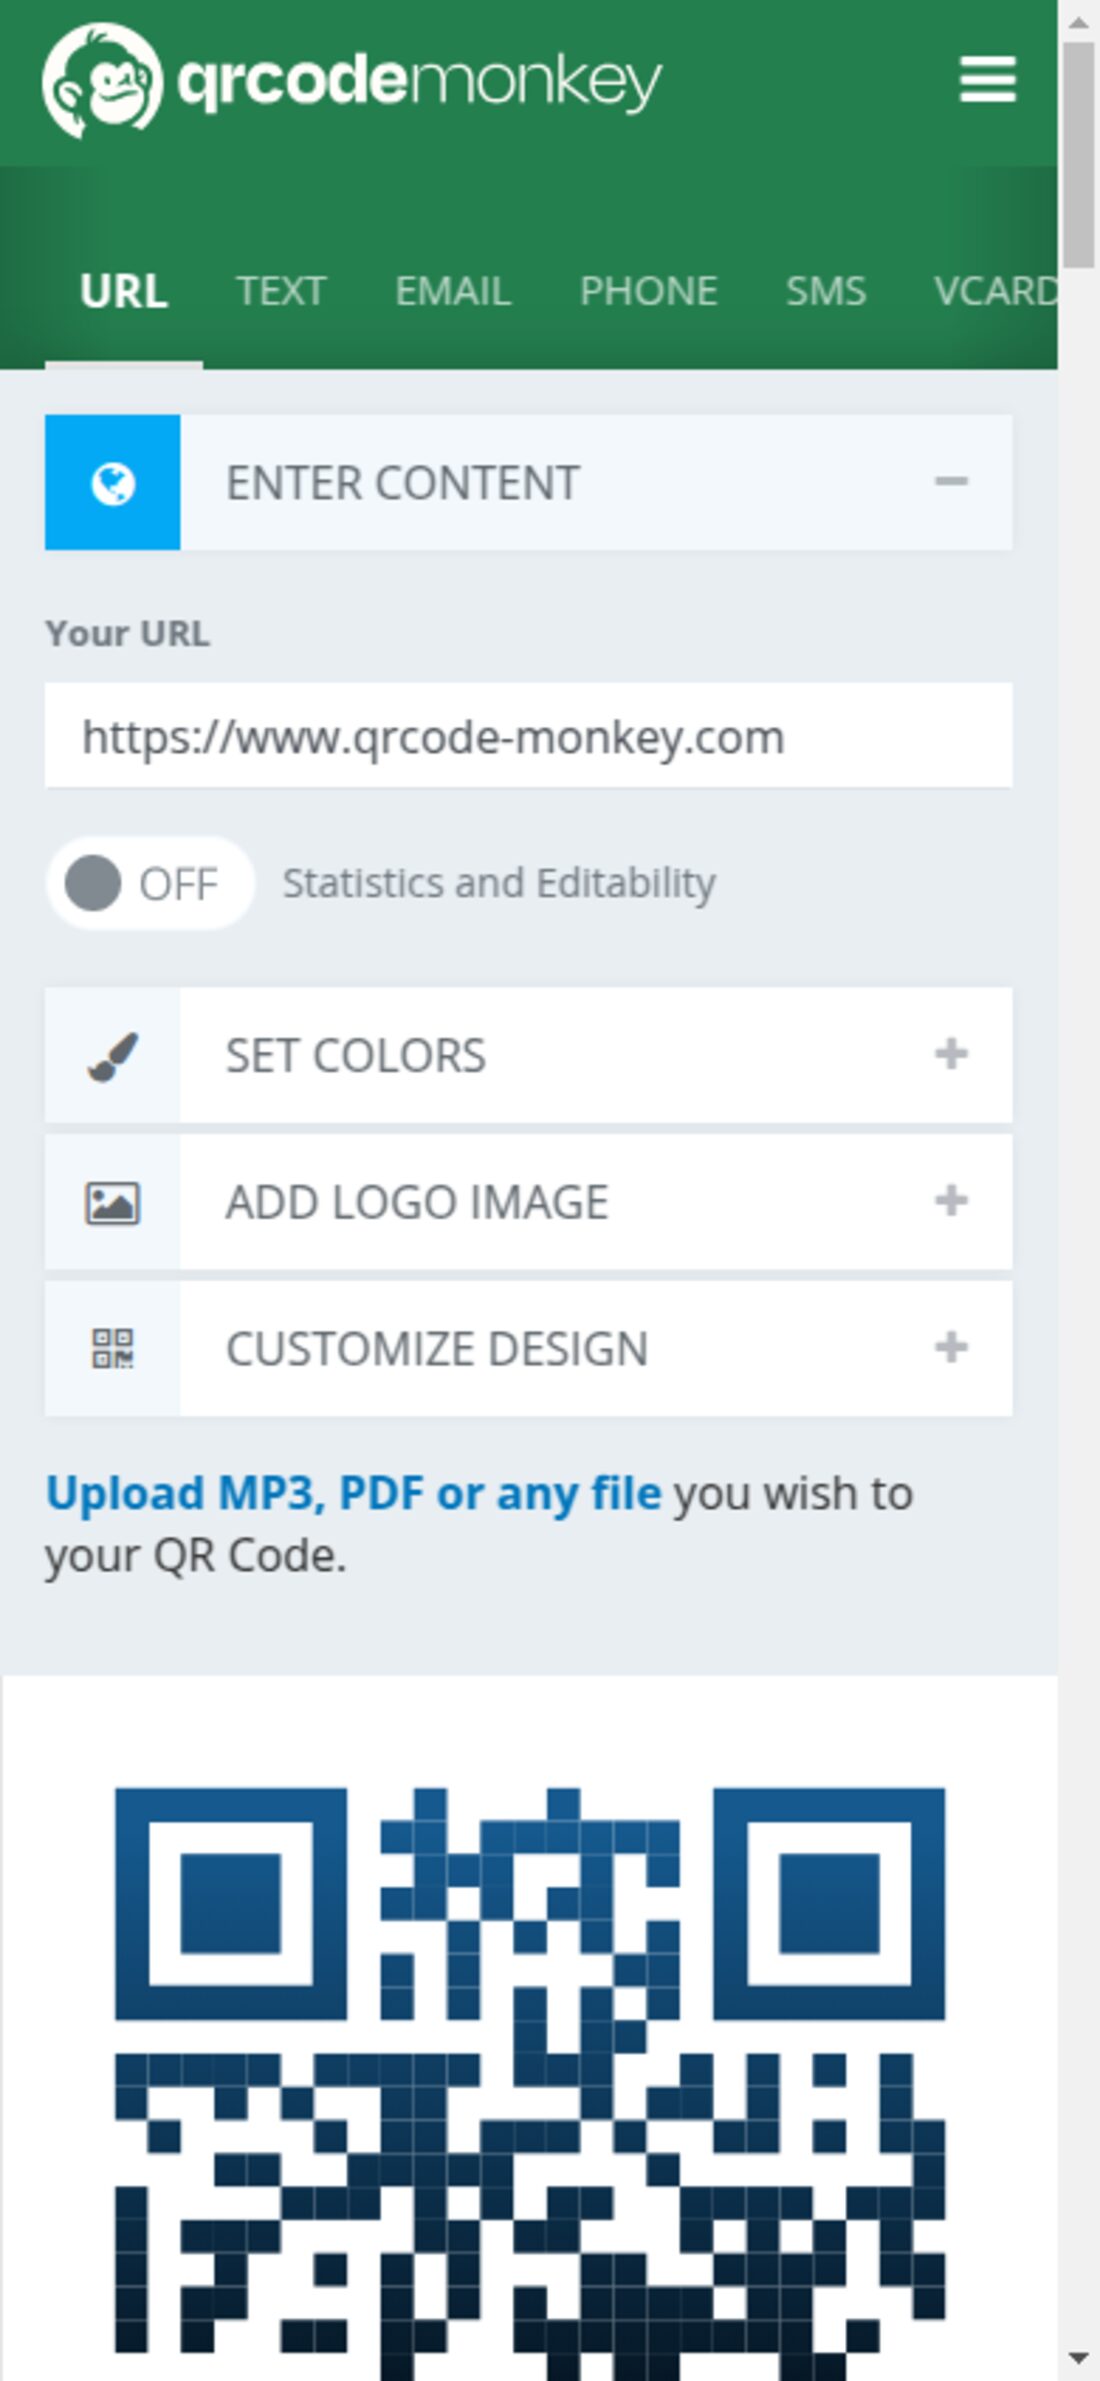1100x2381 pixels.
Task: Click the blue globe icon
Action: click(113, 483)
